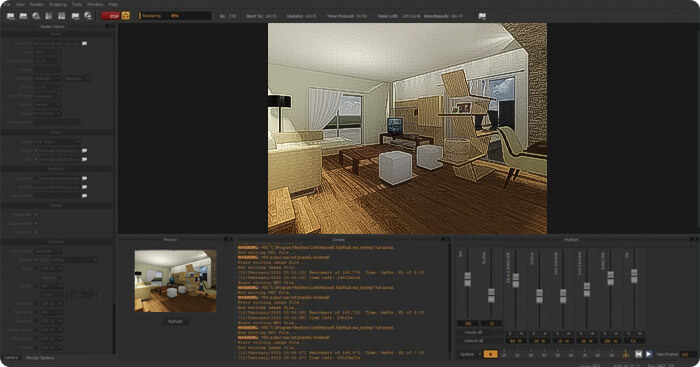Click the icon at the right end of the status toolbar
The image size is (700, 367).
tap(482, 16)
